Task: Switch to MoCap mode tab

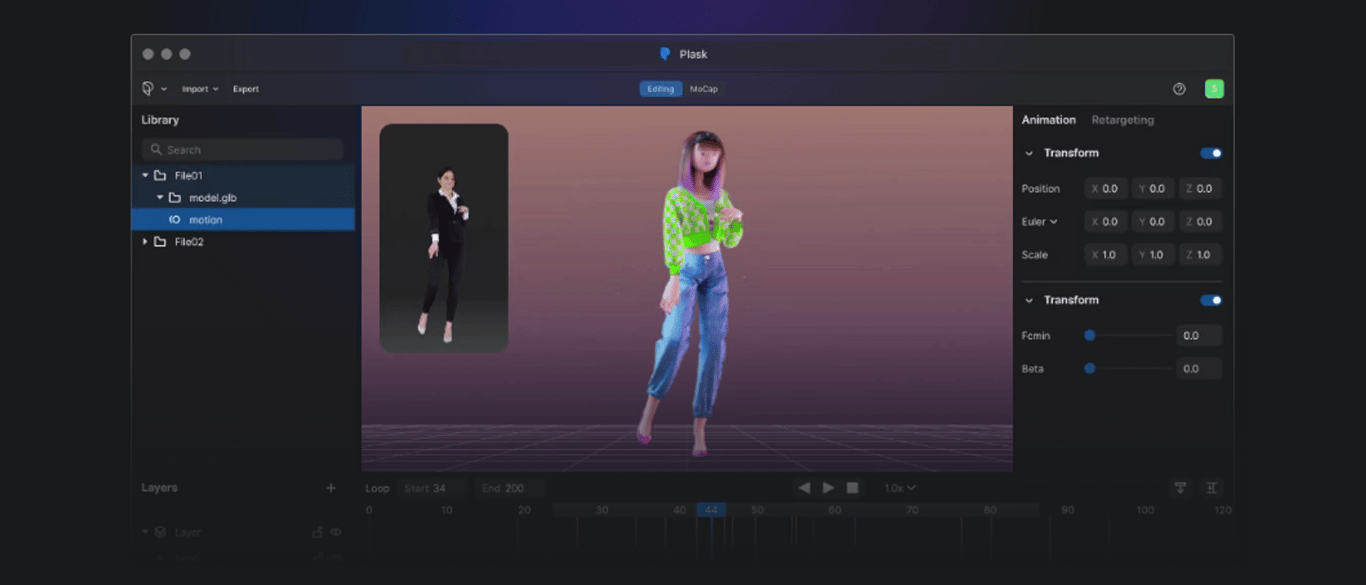Action: click(x=704, y=89)
